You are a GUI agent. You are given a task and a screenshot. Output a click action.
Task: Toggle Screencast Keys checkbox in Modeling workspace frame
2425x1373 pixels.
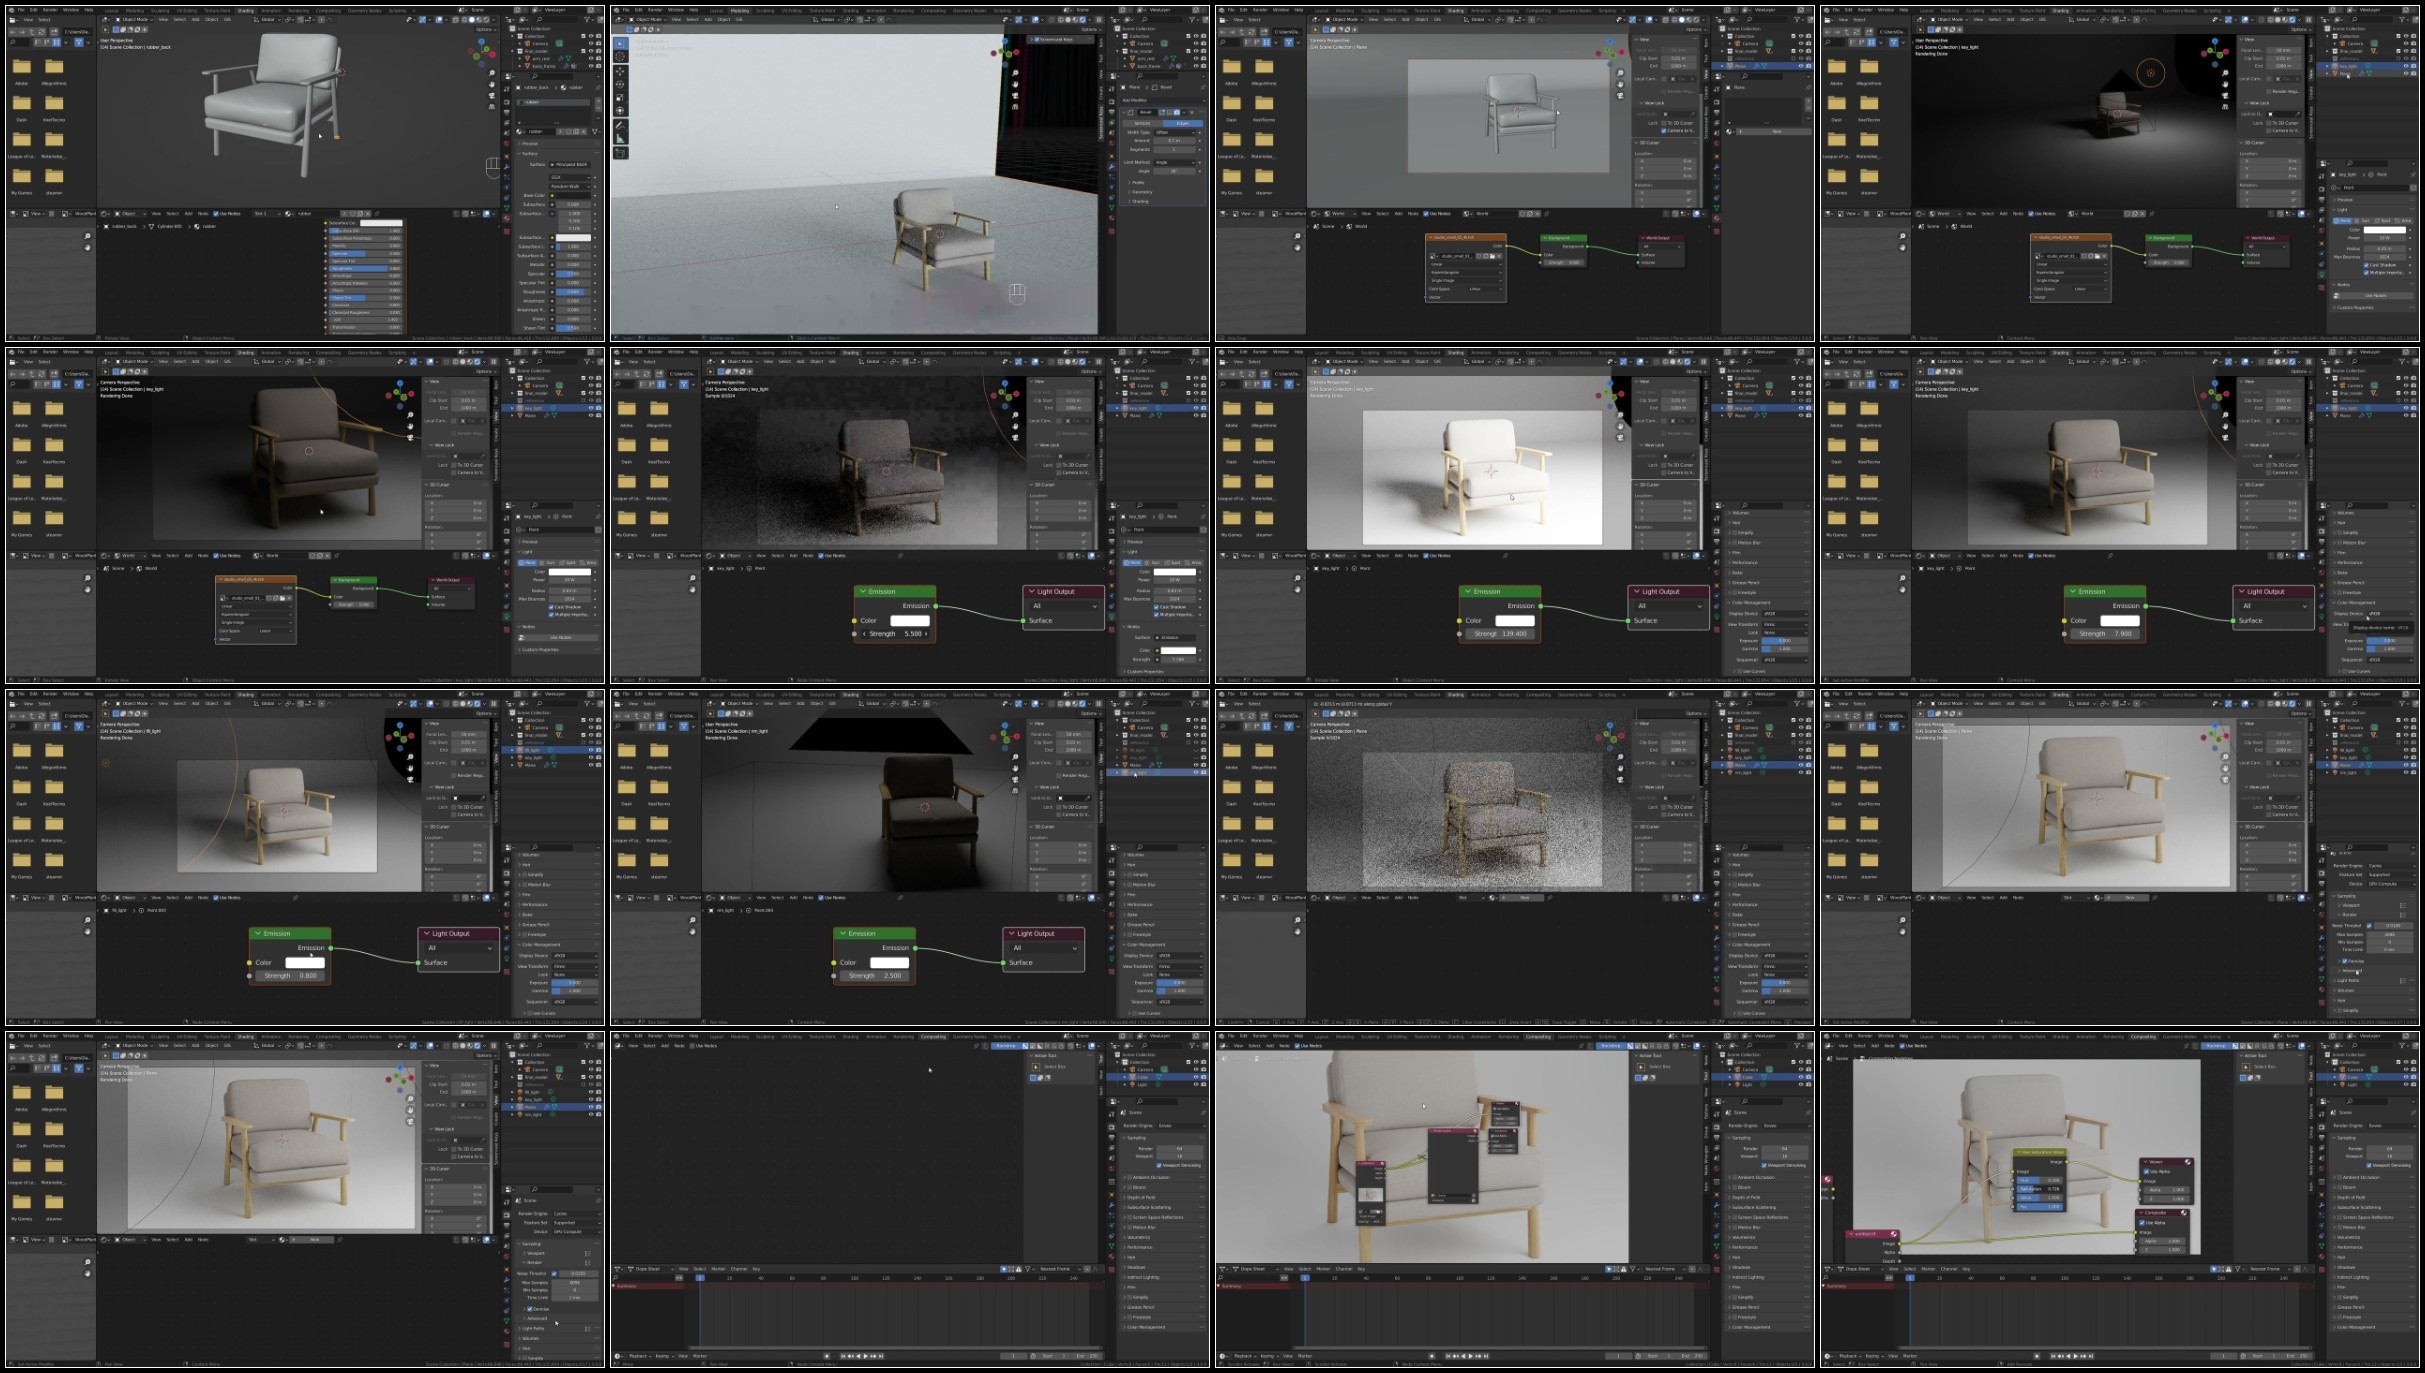1037,39
